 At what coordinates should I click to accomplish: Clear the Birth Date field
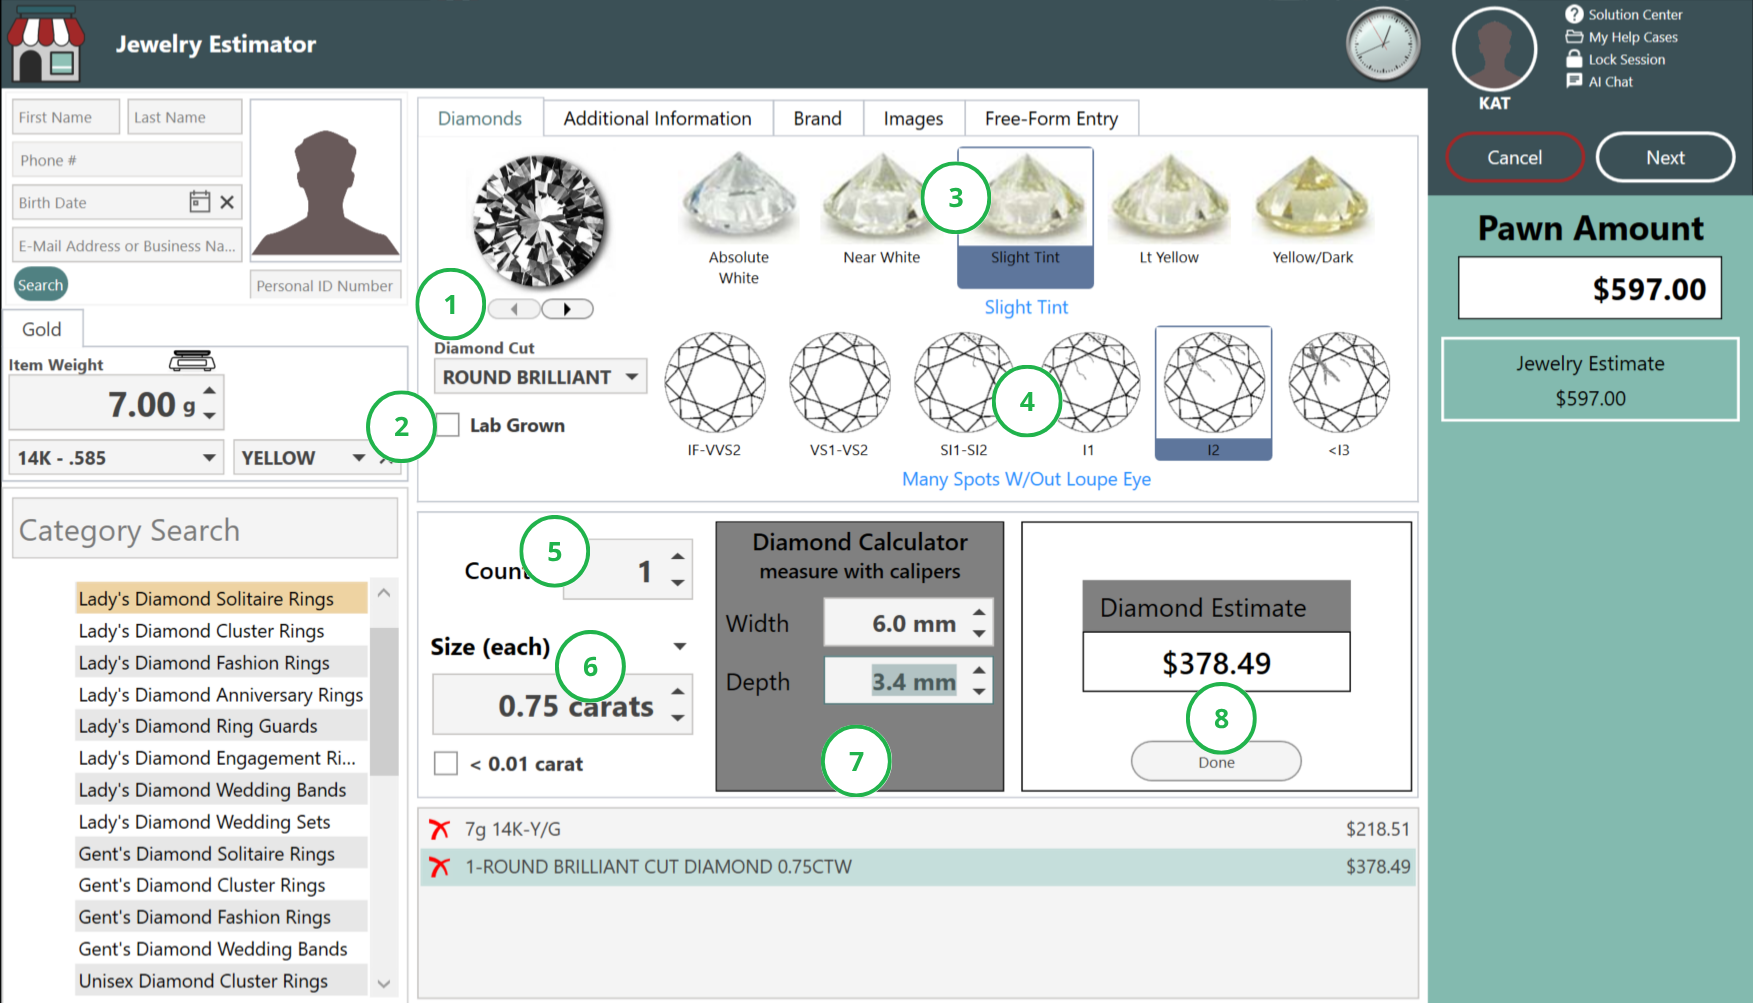coord(227,202)
